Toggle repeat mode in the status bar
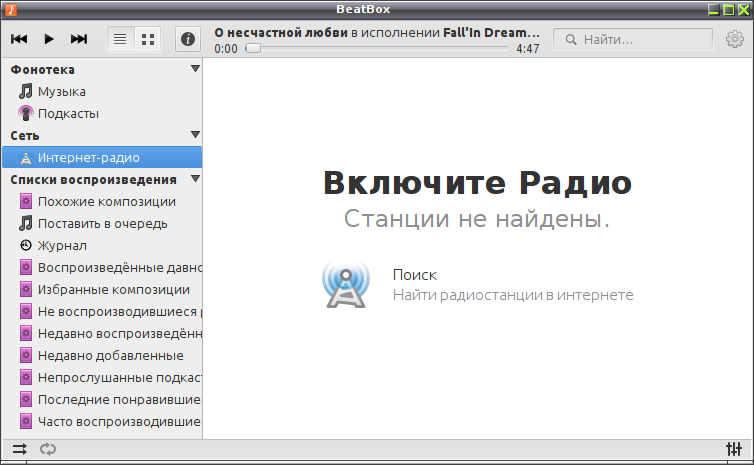This screenshot has width=754, height=465. pyautogui.click(x=48, y=449)
